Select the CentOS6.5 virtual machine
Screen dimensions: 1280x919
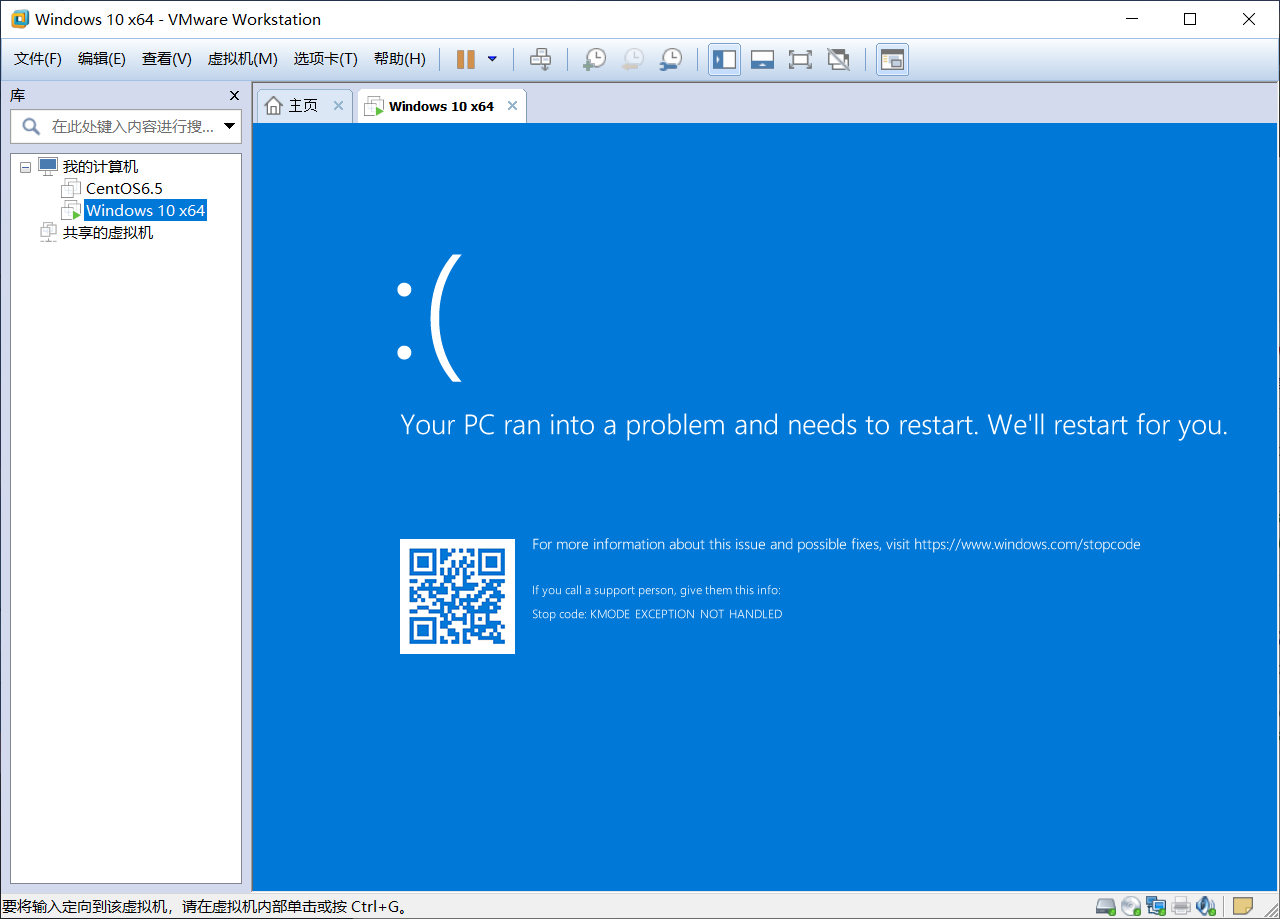click(x=124, y=188)
